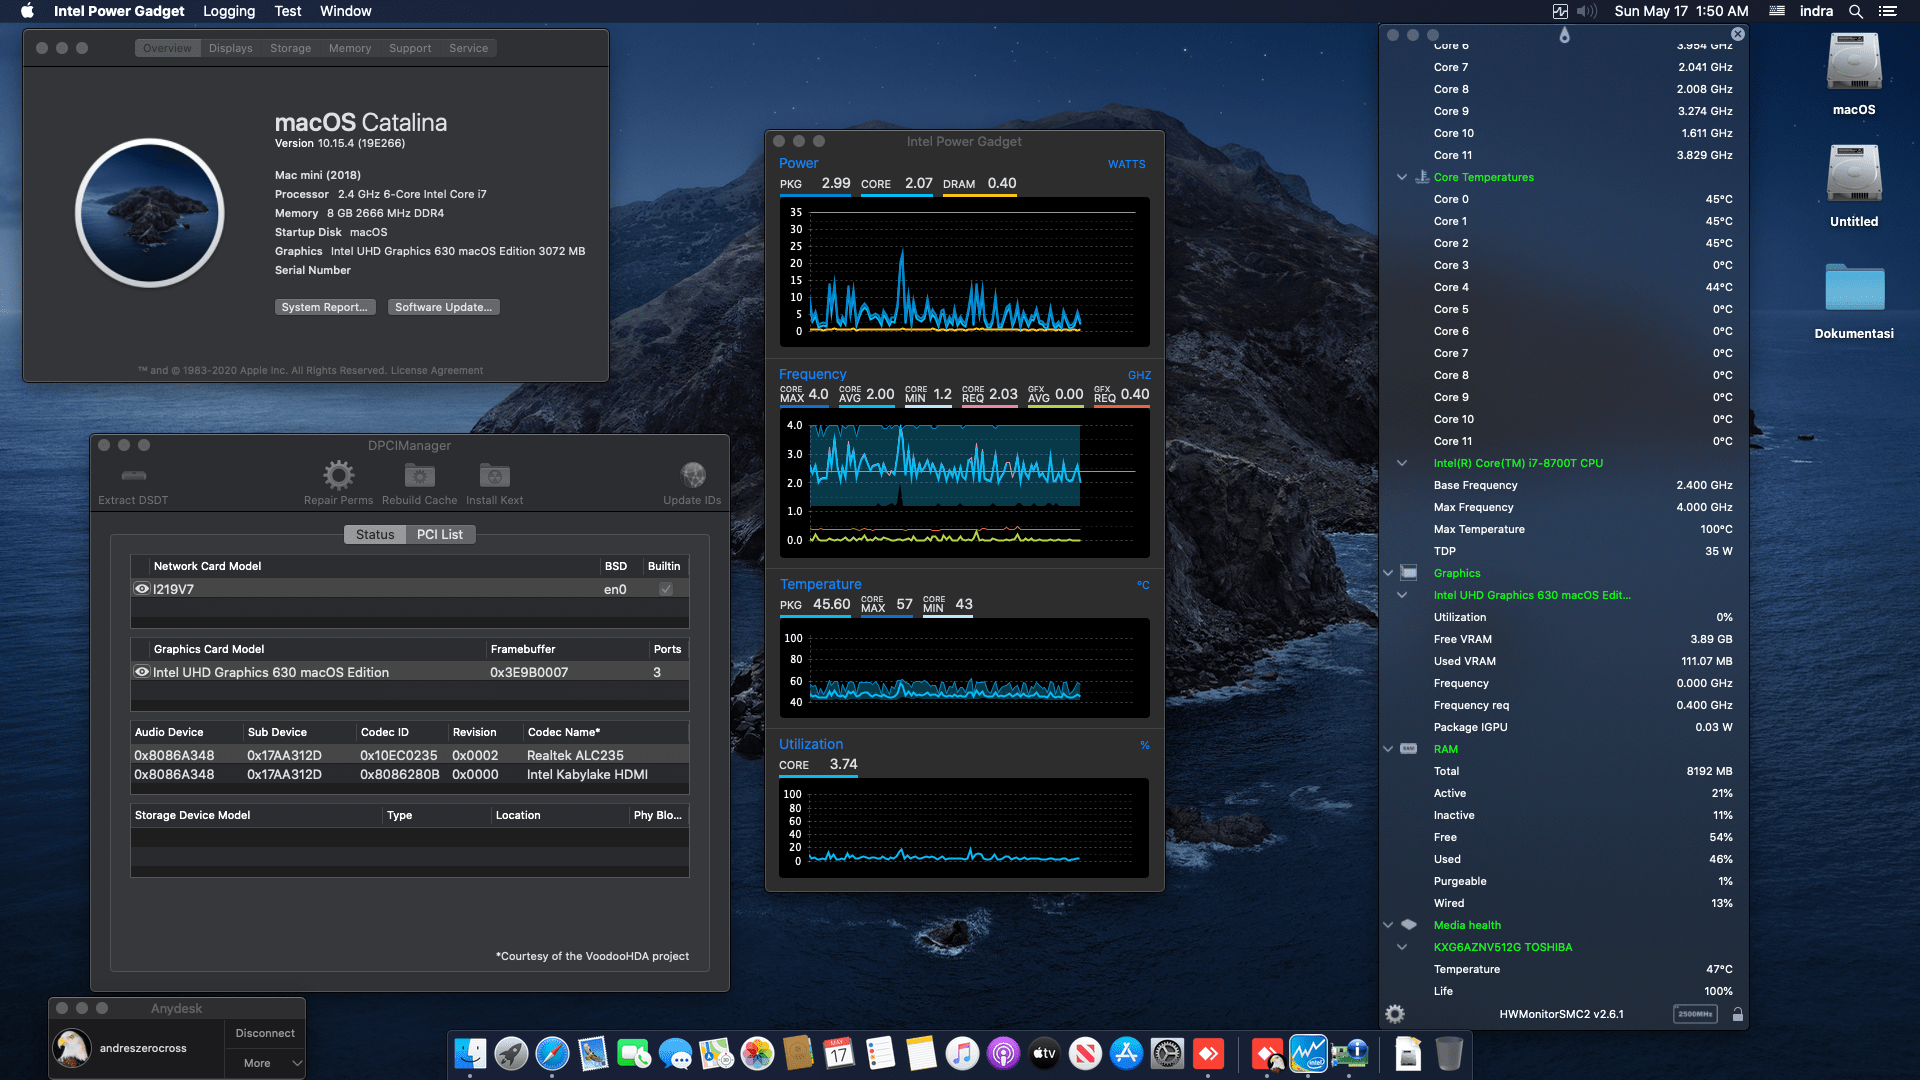Click the macOS Catalina artwork image

(x=150, y=213)
